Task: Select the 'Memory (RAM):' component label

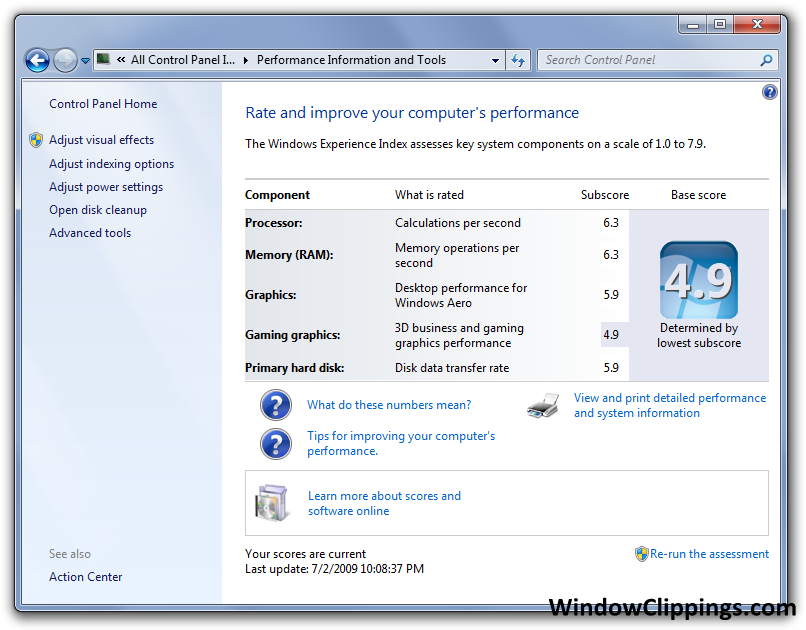Action: tap(289, 255)
